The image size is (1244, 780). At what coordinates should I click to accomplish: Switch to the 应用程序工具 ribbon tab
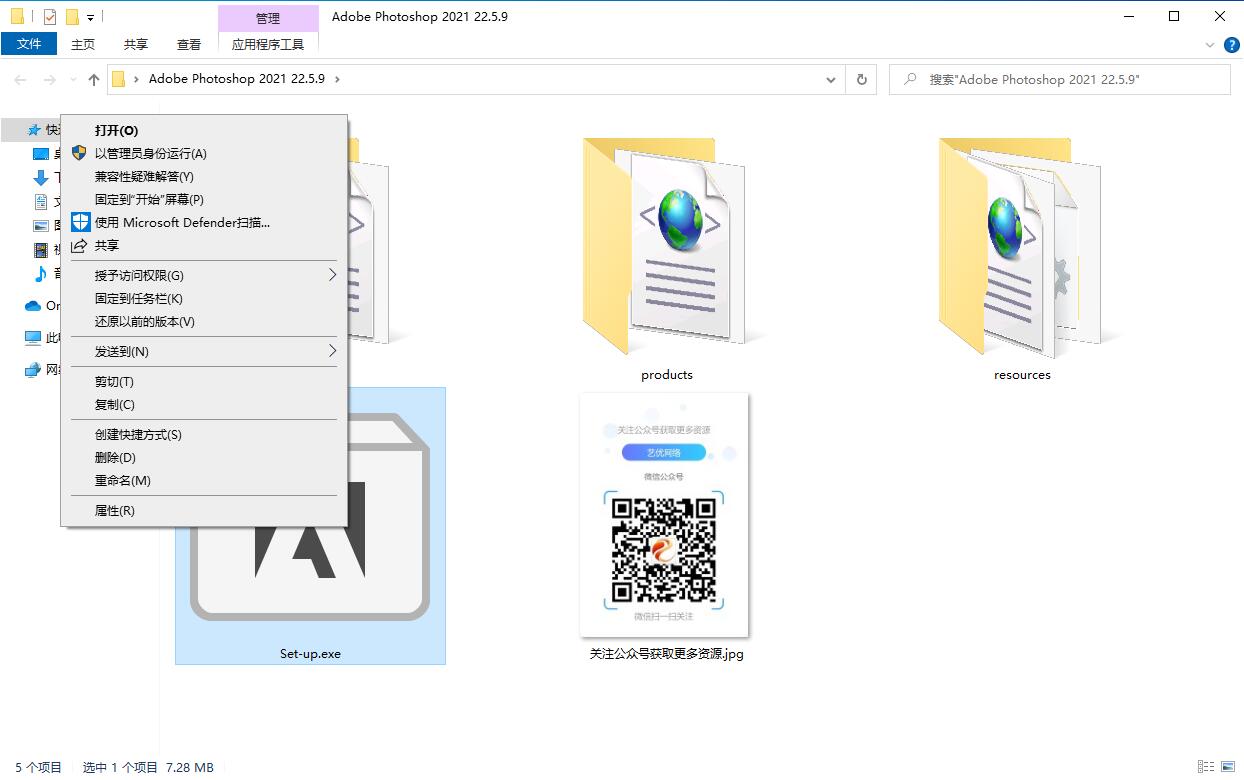coord(268,44)
